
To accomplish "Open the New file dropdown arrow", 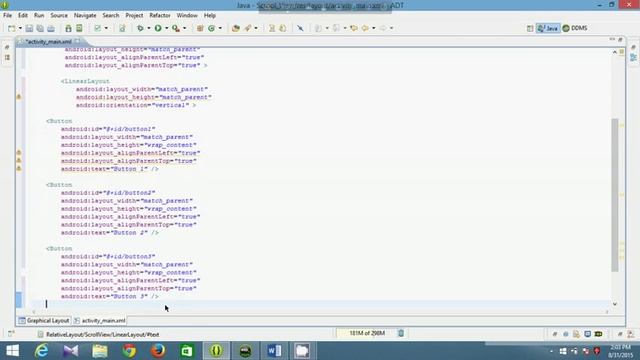I will point(20,28).
